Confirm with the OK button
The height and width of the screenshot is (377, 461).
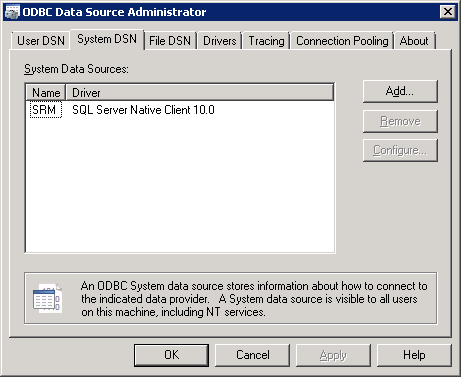(x=171, y=355)
